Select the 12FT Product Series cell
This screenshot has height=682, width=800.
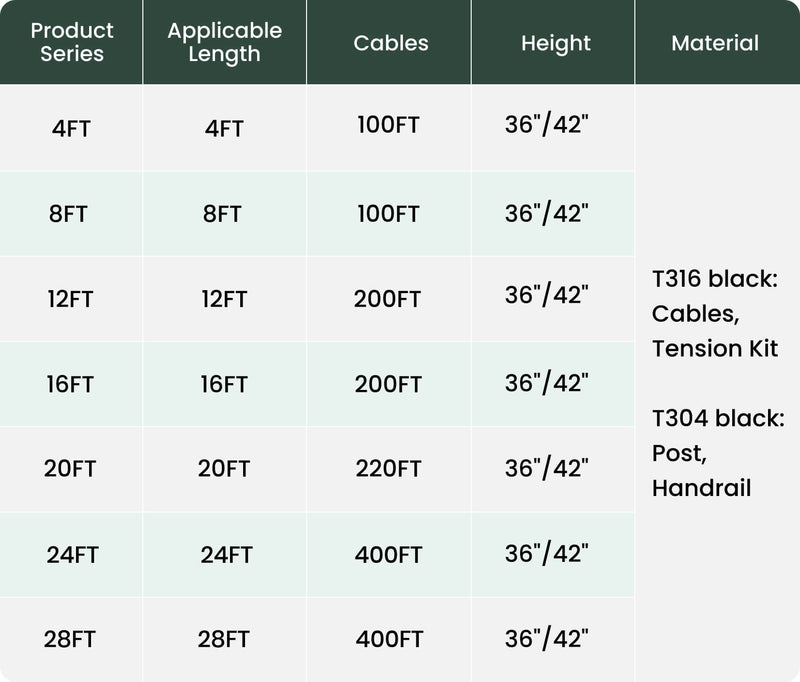click(69, 299)
